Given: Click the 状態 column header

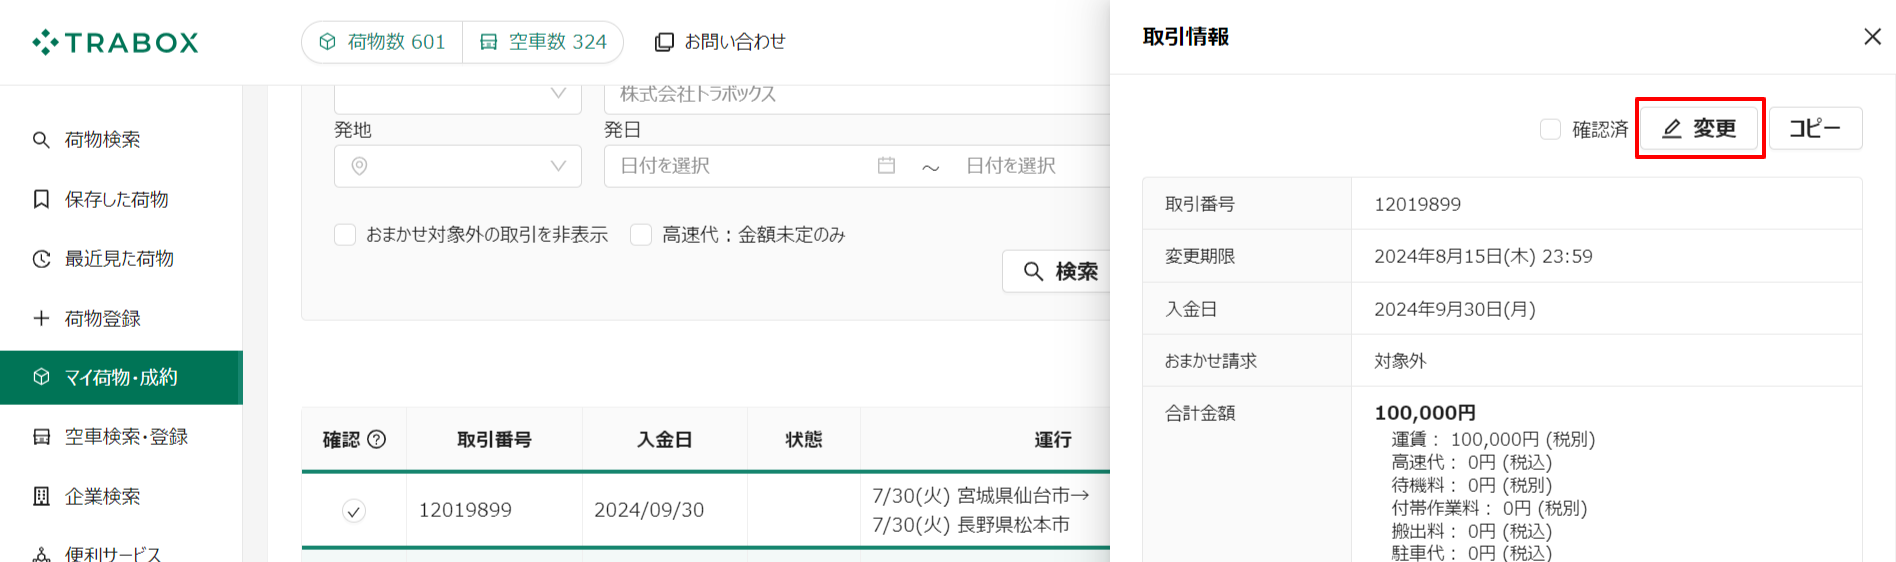Looking at the screenshot, I should coord(804,439).
